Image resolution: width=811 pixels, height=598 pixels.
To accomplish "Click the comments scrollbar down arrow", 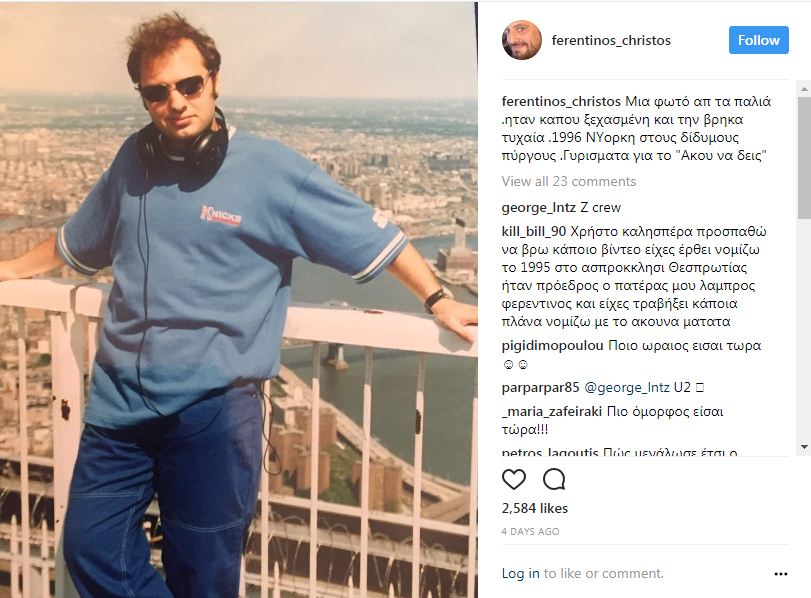I will click(804, 447).
